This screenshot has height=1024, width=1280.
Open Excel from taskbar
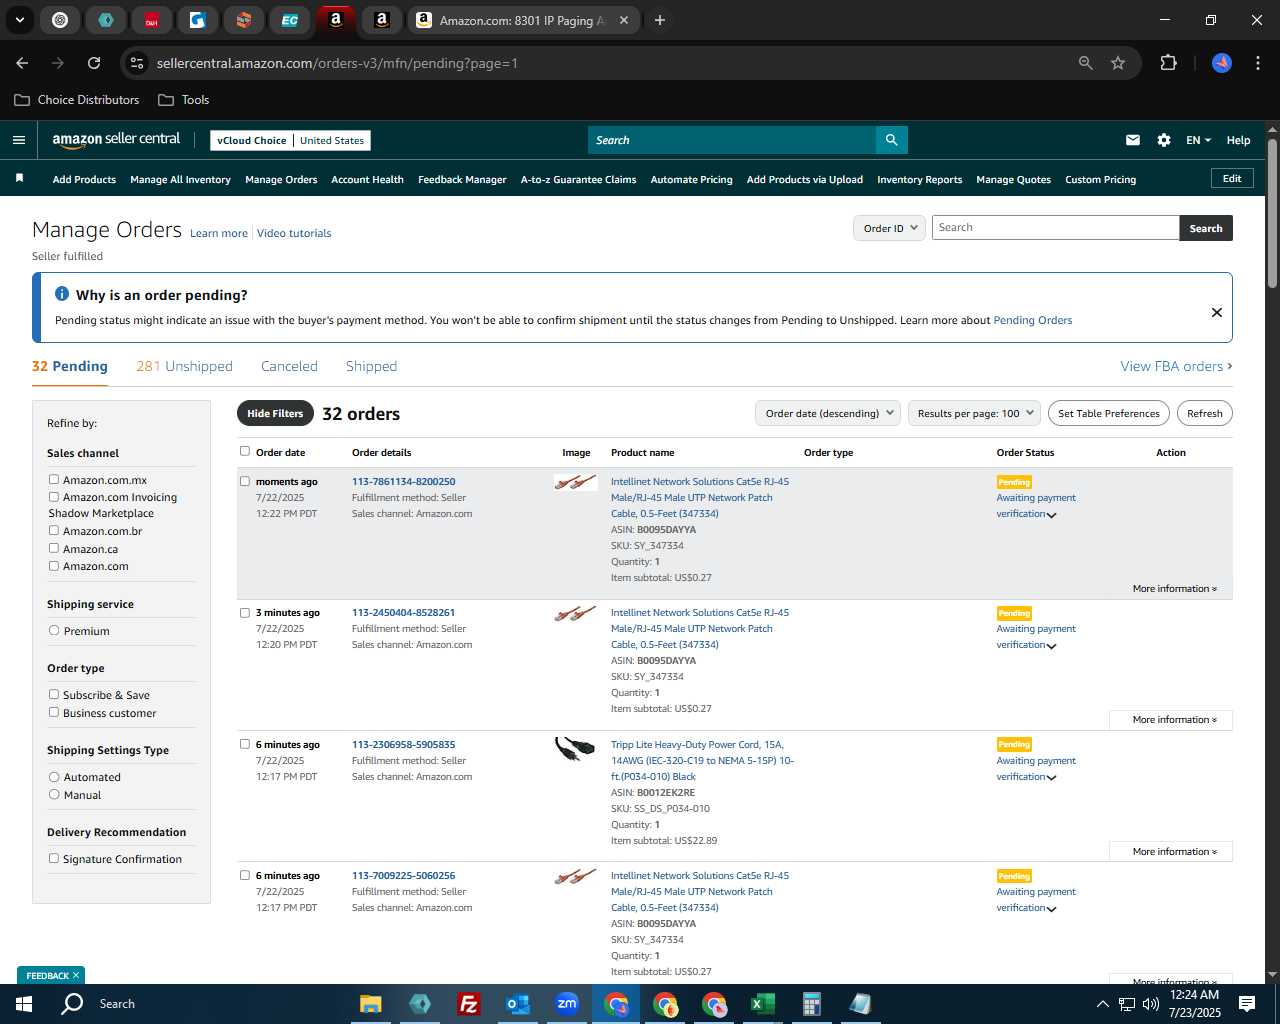point(762,1004)
